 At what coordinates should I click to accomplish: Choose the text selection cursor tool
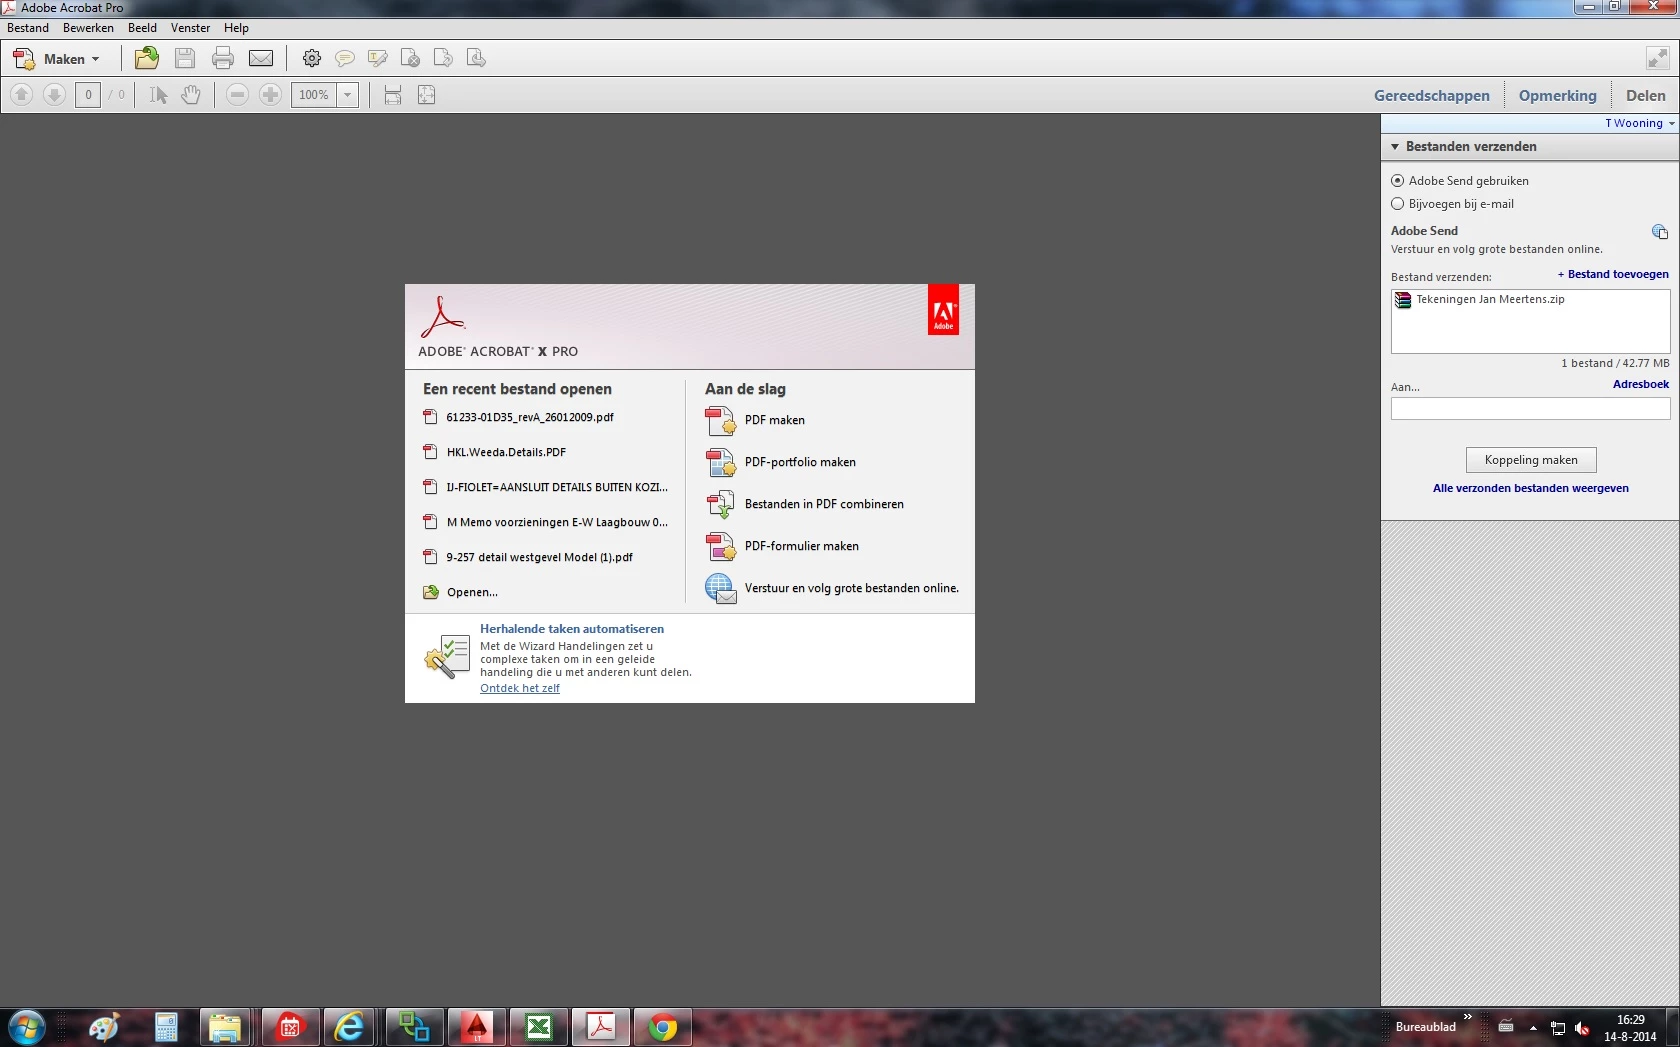pos(158,95)
